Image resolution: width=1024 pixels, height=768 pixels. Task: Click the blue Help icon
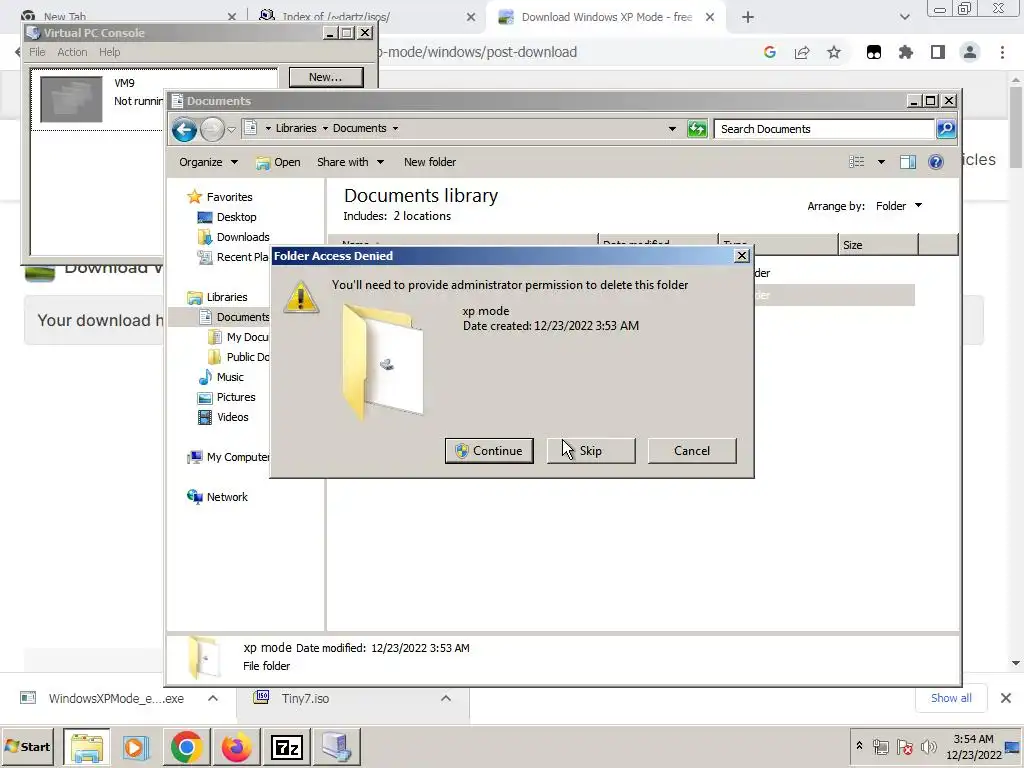(x=936, y=162)
